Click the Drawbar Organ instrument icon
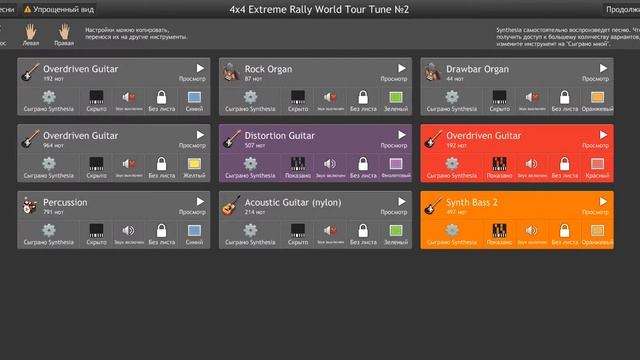This screenshot has width=640, height=360. (433, 72)
